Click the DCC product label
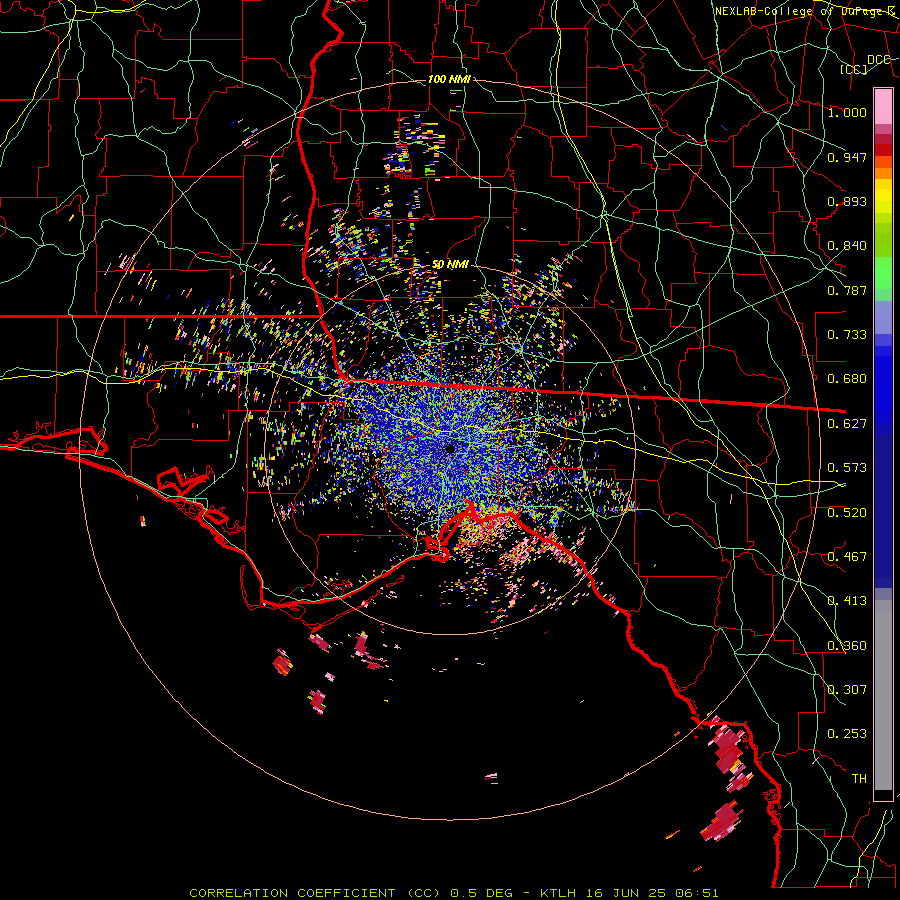900x900 pixels. coord(878,59)
